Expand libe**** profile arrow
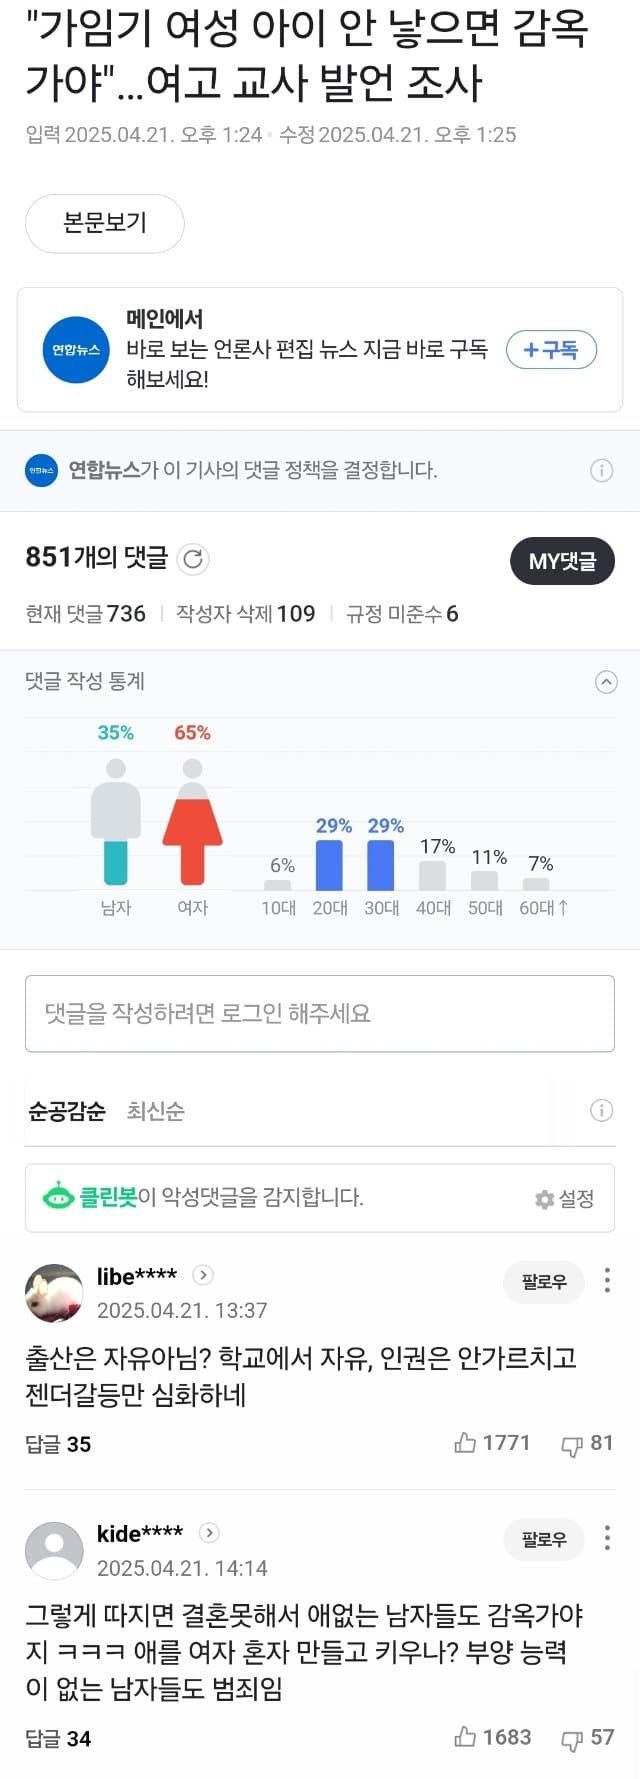Viewport: 640px width, 1779px height. tap(203, 1275)
